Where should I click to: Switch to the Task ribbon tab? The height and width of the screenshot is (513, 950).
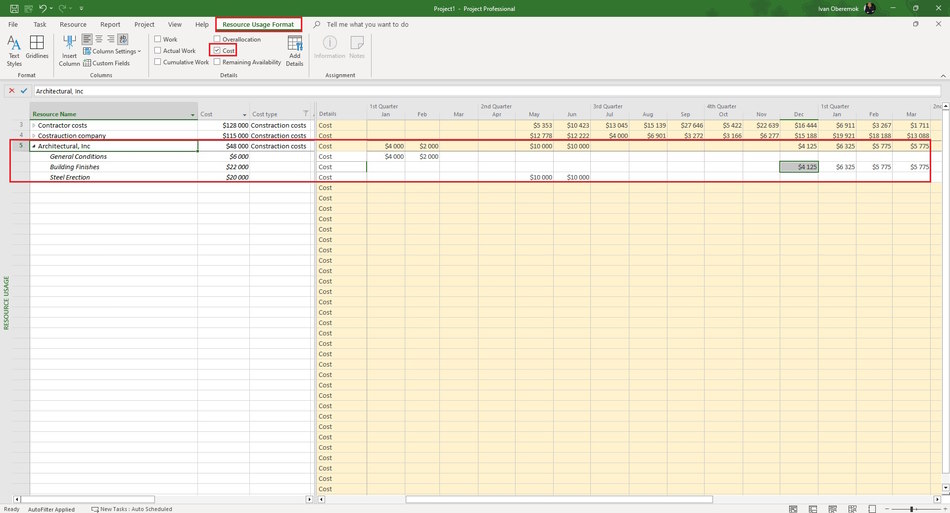[x=40, y=24]
